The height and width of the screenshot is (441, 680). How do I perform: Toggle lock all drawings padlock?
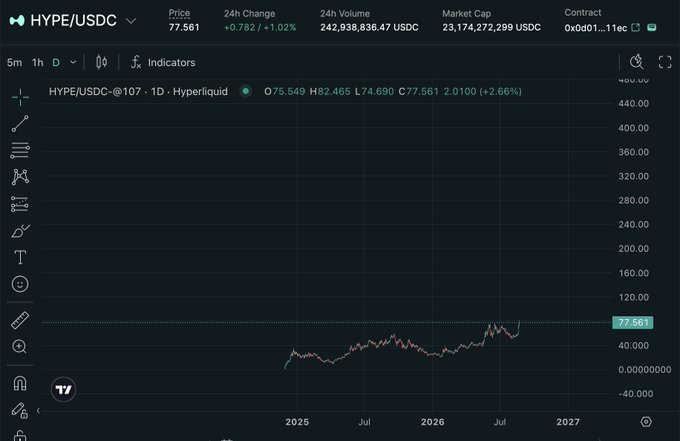point(20,435)
